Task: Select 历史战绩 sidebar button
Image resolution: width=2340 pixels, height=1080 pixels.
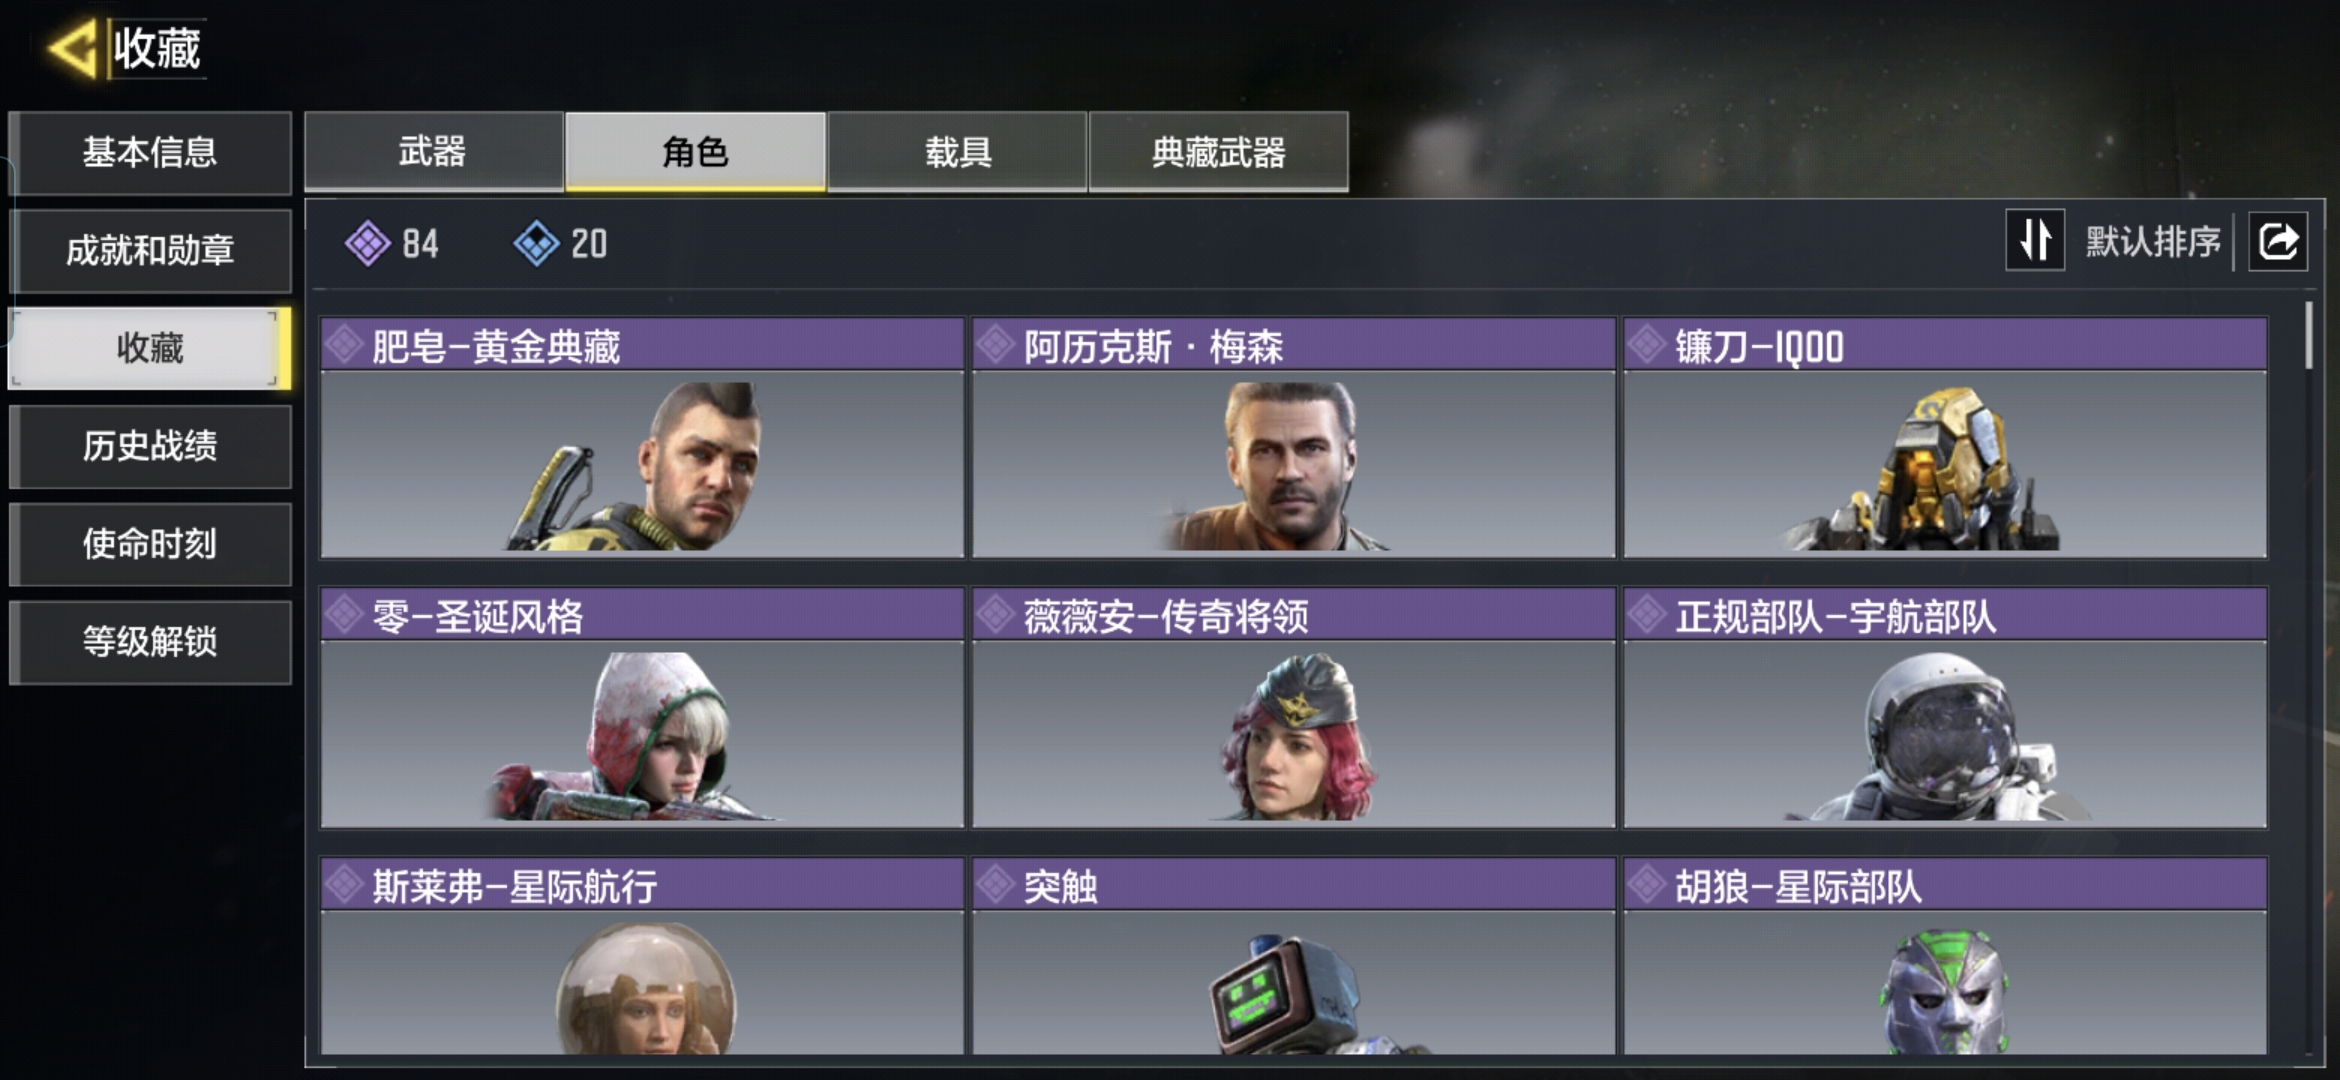Action: (150, 446)
